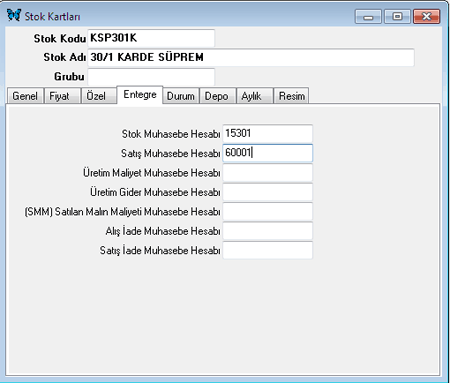Open the Durum tab
Image resolution: width=450 pixels, height=383 pixels.
(181, 96)
